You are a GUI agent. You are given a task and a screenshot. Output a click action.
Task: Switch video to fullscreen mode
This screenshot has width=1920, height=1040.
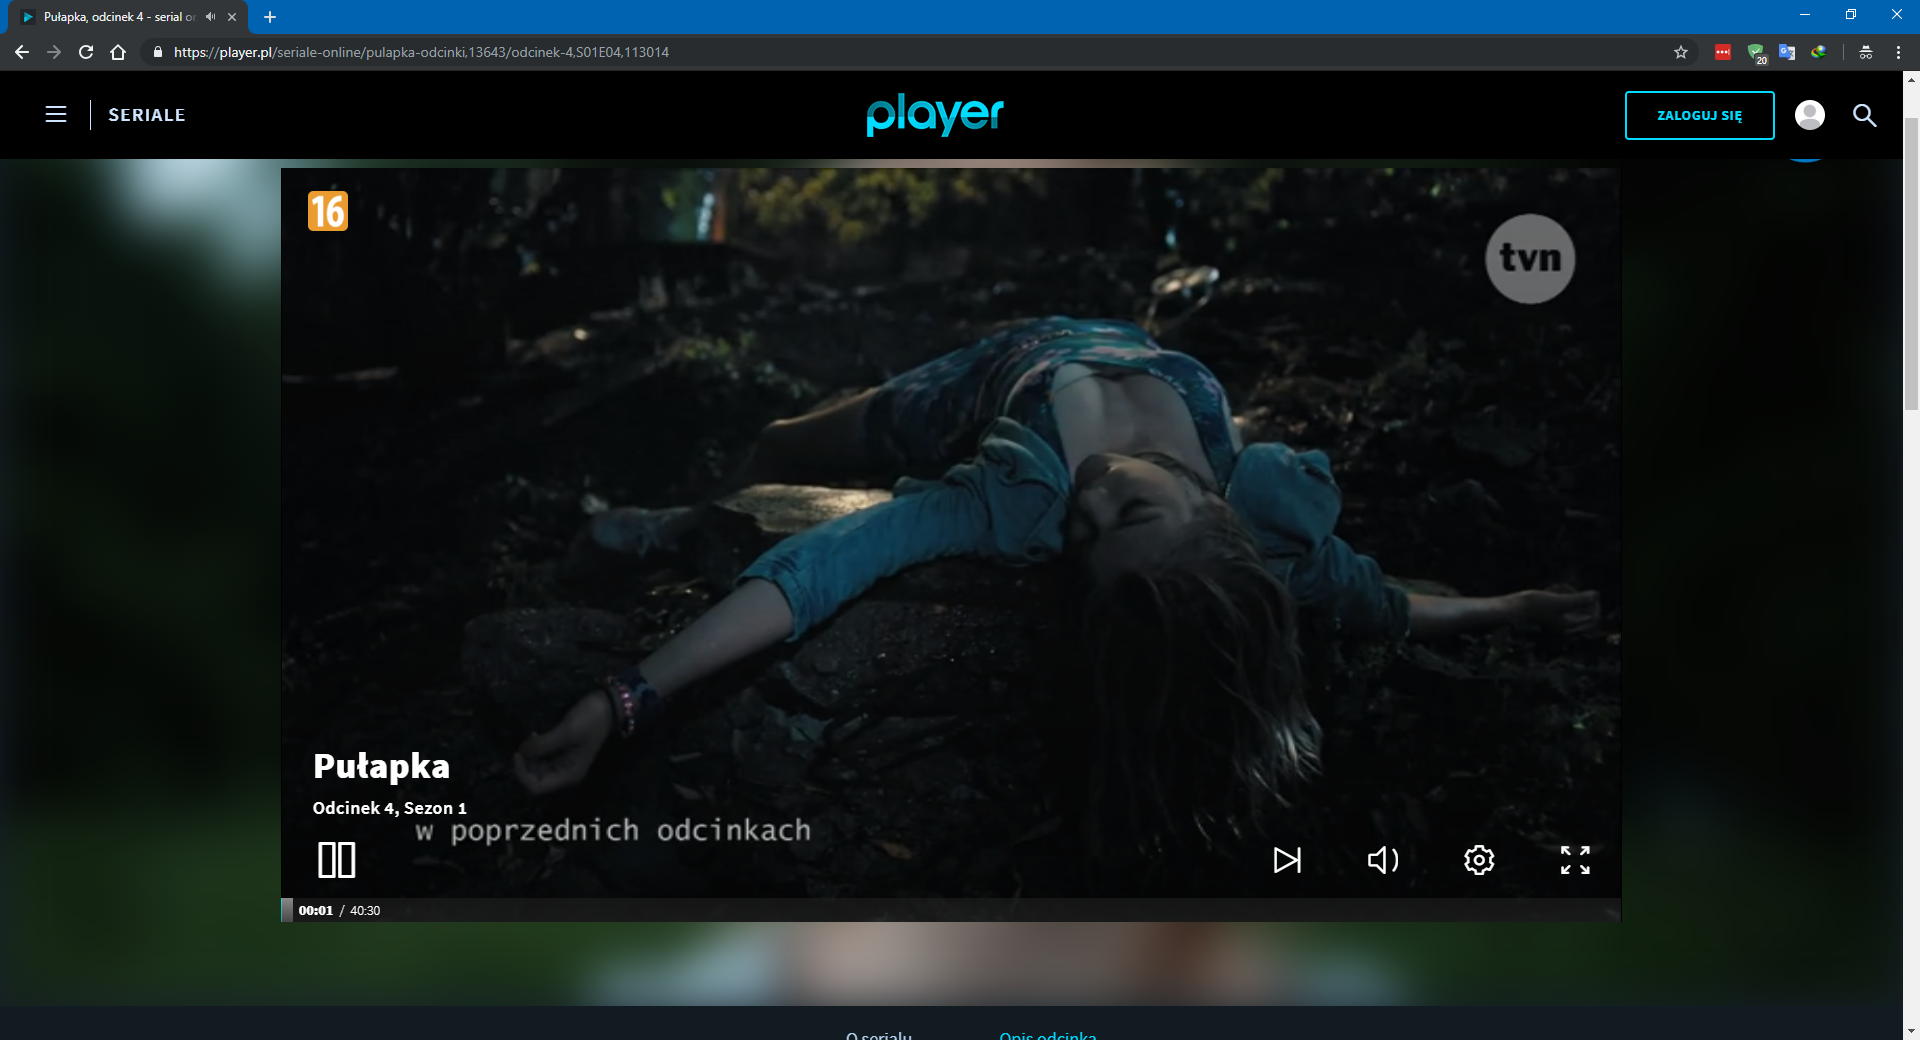pyautogui.click(x=1575, y=860)
